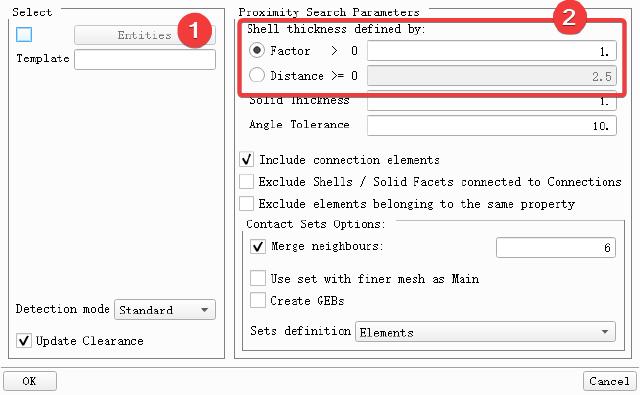Click the blue square selection icon

24,35
